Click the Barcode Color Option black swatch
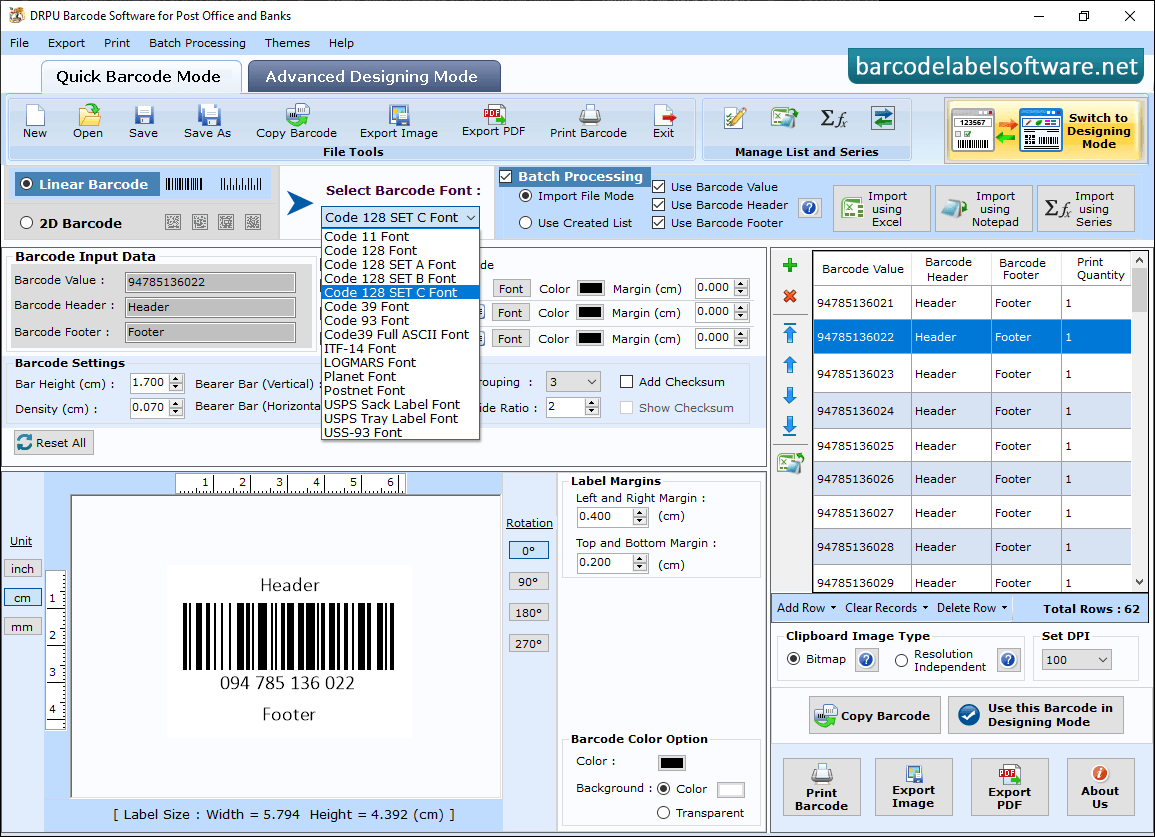Screen dimensions: 1155x837 pos(672,763)
